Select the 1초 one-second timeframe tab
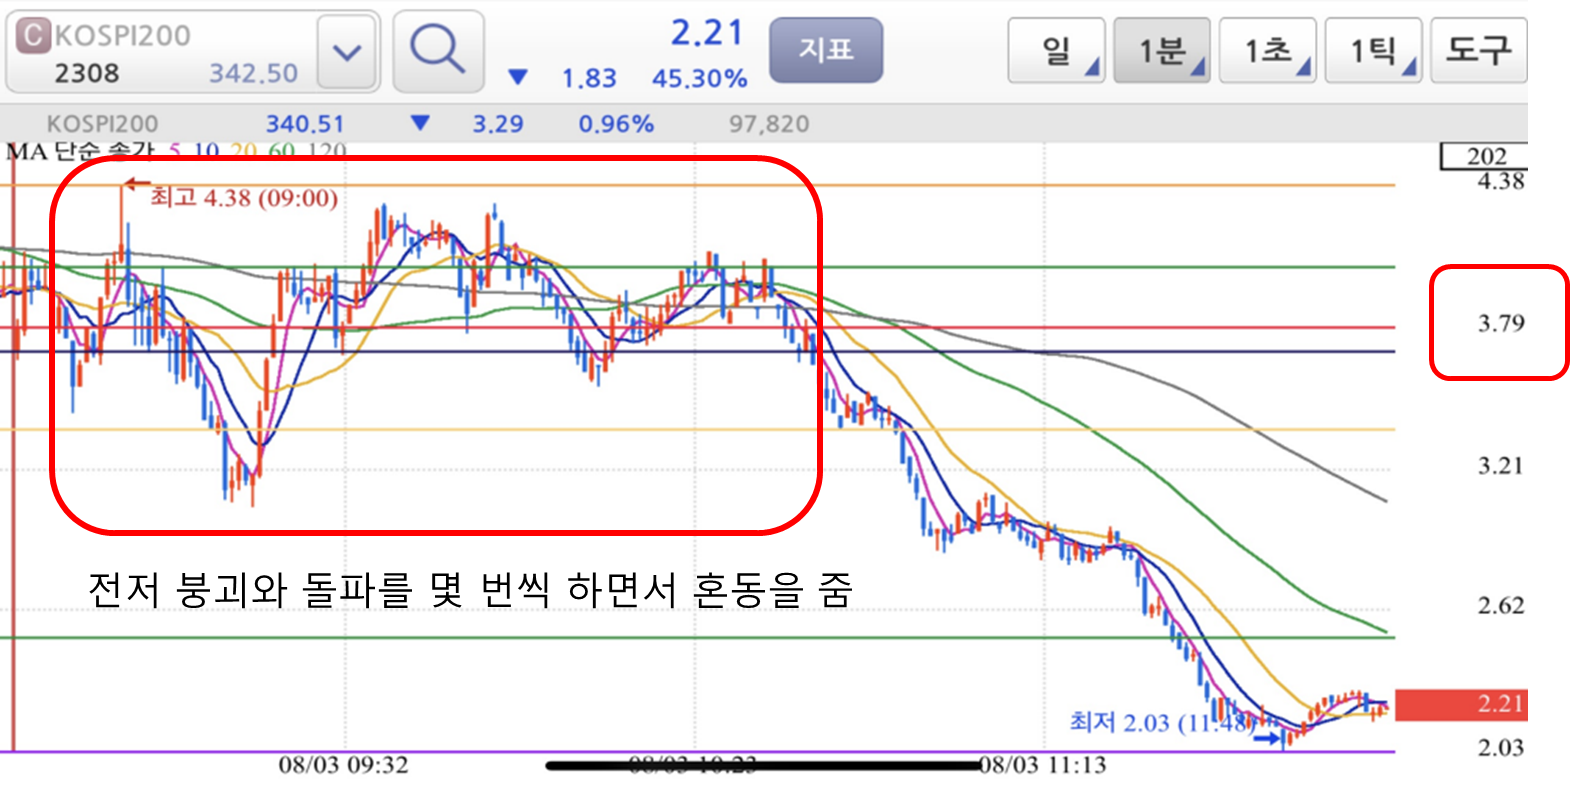The image size is (1570, 785). pyautogui.click(x=1268, y=50)
